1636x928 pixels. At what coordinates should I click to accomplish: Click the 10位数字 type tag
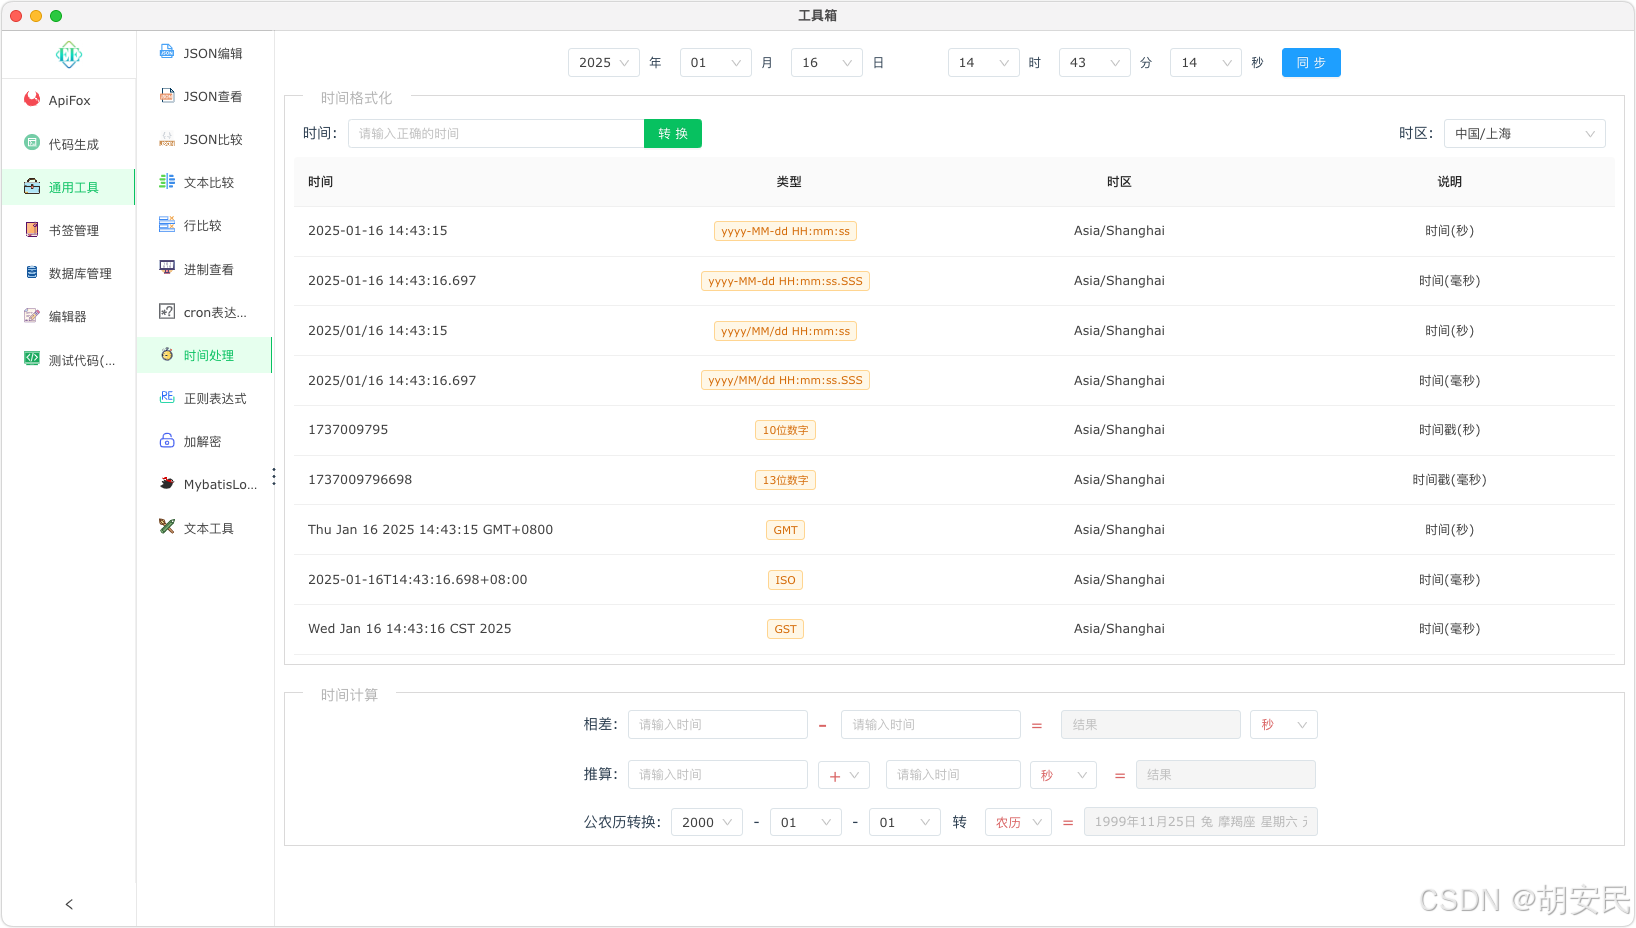(785, 430)
